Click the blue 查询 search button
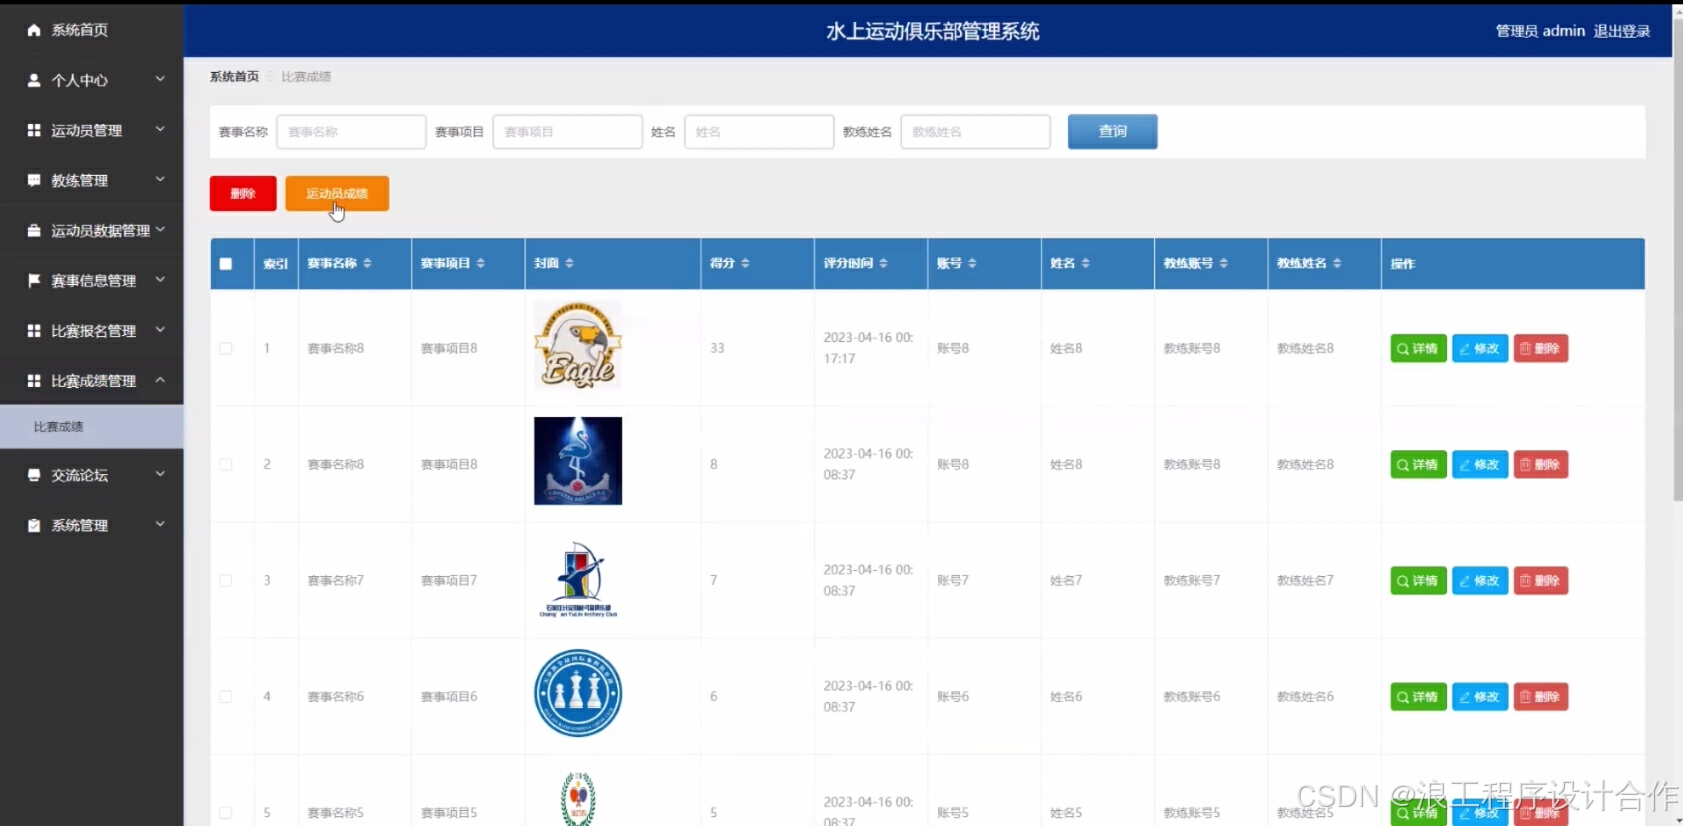The image size is (1683, 826). coord(1113,131)
